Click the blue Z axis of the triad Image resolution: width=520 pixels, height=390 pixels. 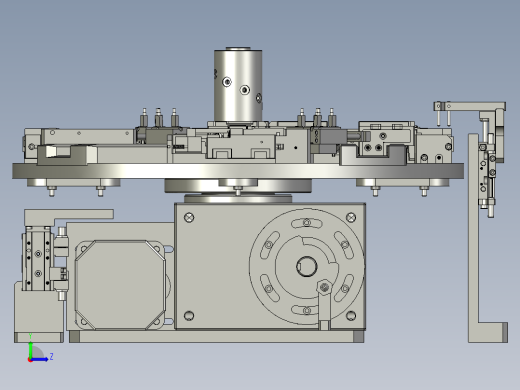click(40, 359)
